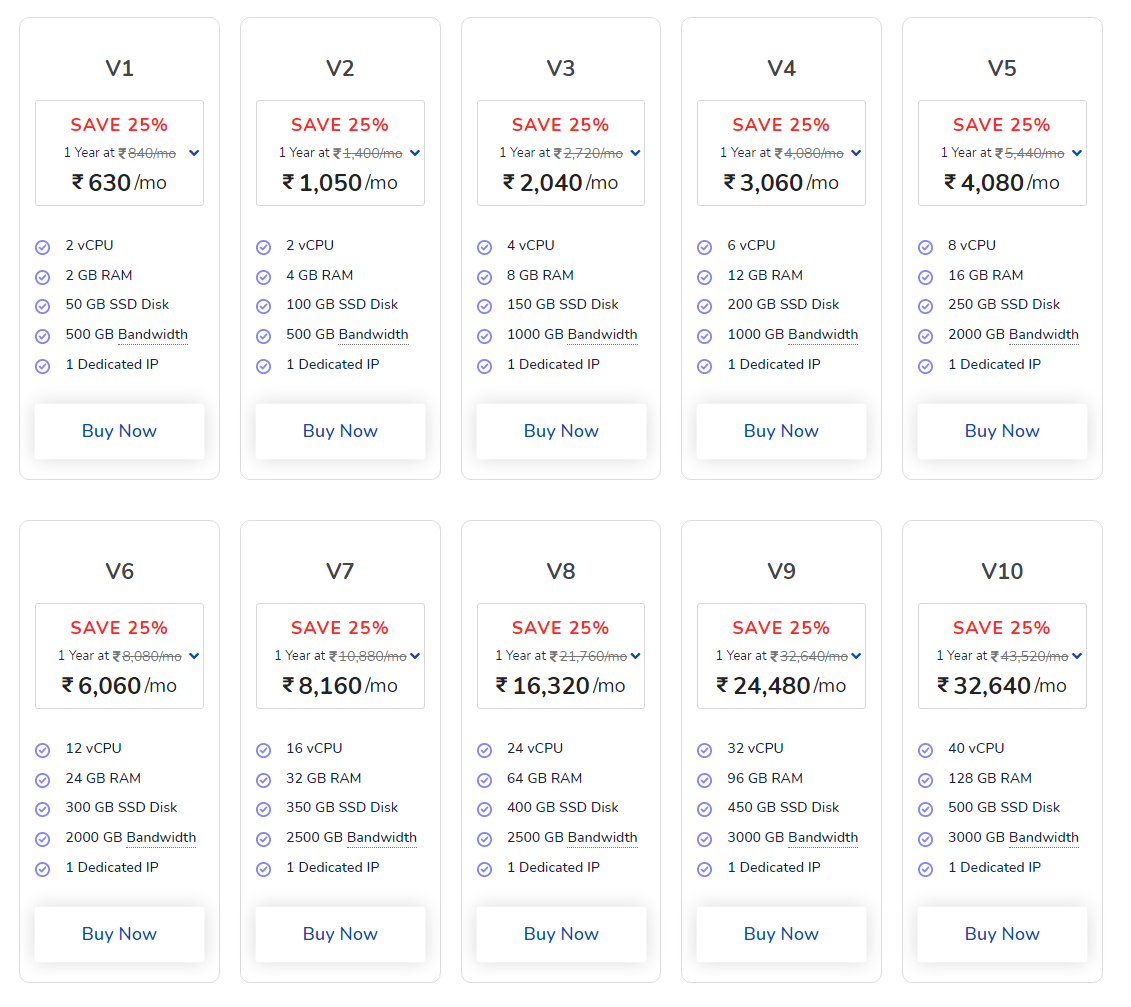Expand the V4 plan duration selector

856,153
